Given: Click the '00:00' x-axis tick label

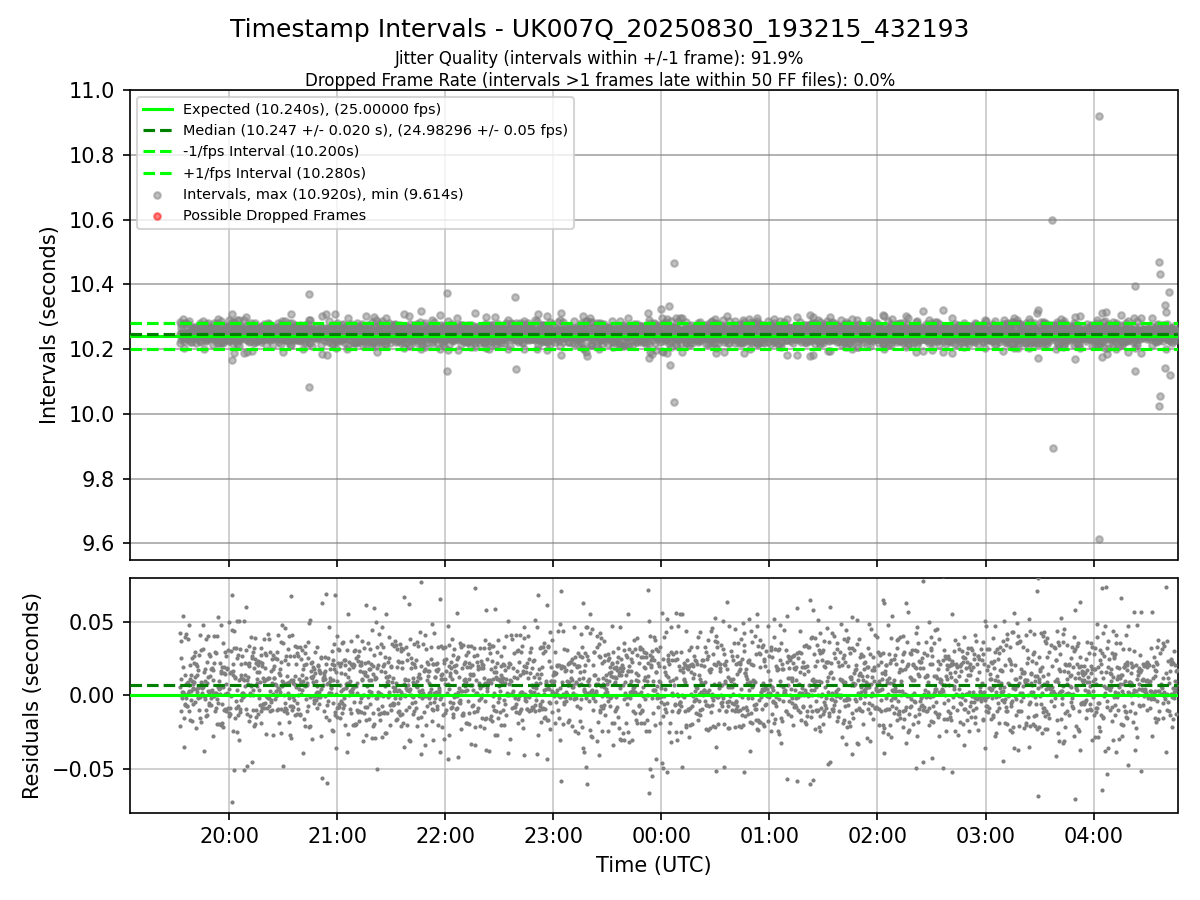Looking at the screenshot, I should tap(661, 835).
